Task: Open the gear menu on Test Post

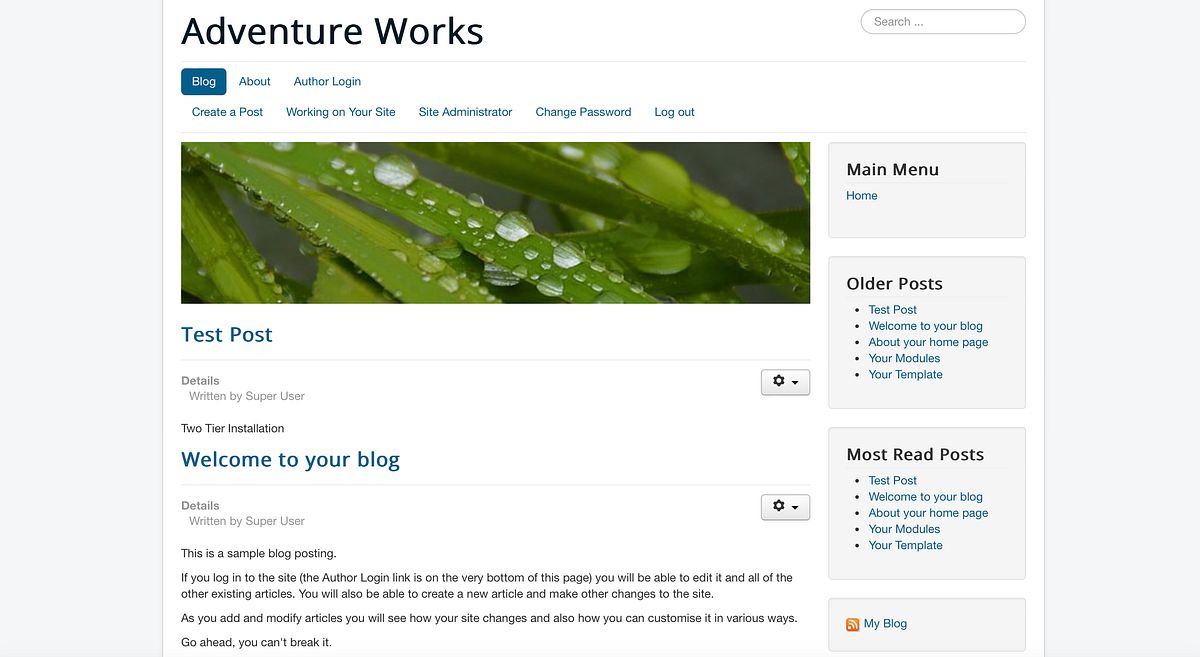Action: tap(779, 382)
